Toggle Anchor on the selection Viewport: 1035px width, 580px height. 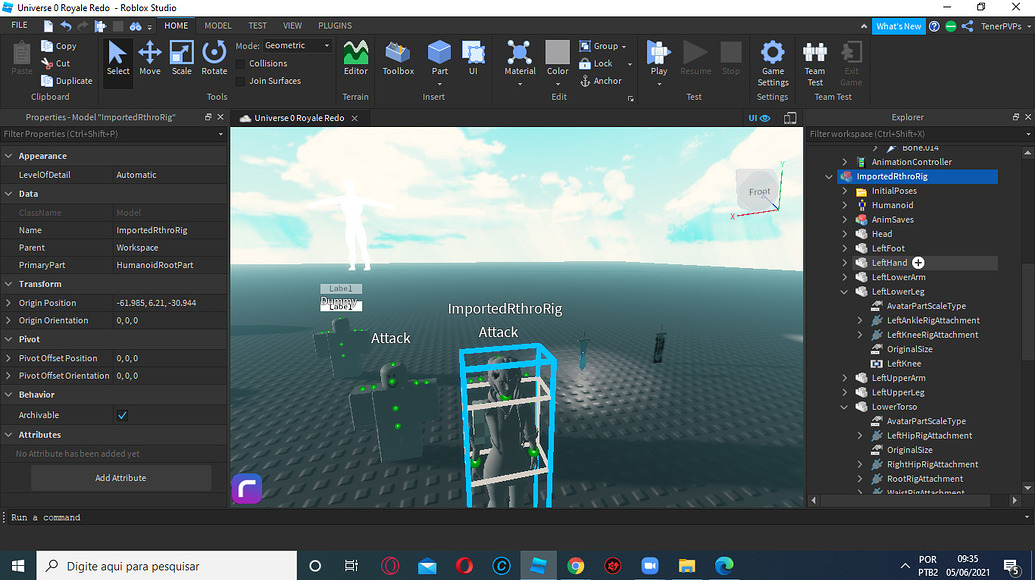604,81
